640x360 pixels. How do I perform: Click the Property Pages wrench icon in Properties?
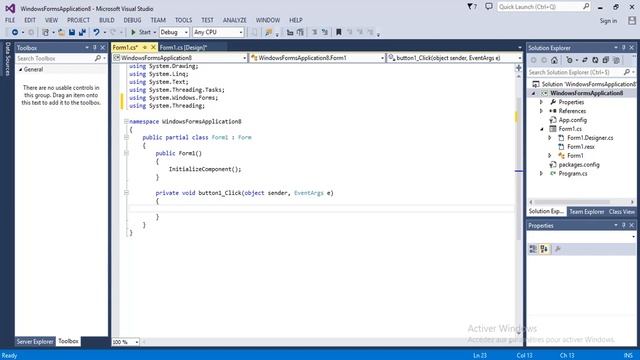pos(558,249)
